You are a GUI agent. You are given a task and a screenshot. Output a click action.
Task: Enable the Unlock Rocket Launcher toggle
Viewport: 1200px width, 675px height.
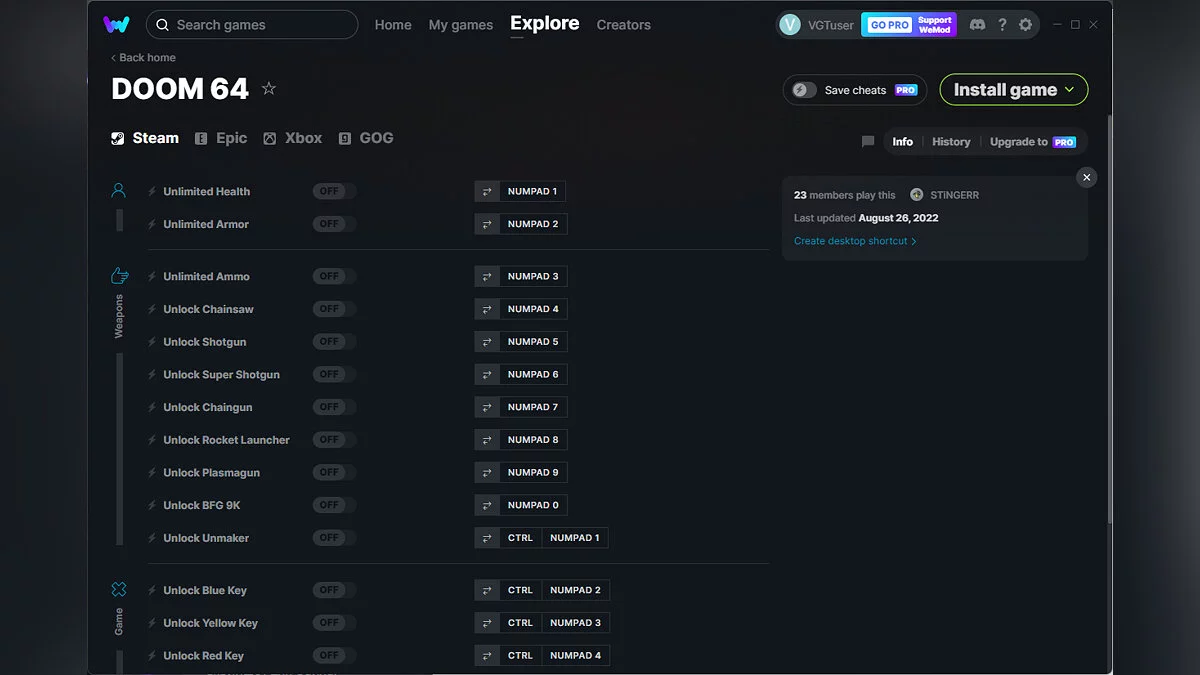(334, 440)
